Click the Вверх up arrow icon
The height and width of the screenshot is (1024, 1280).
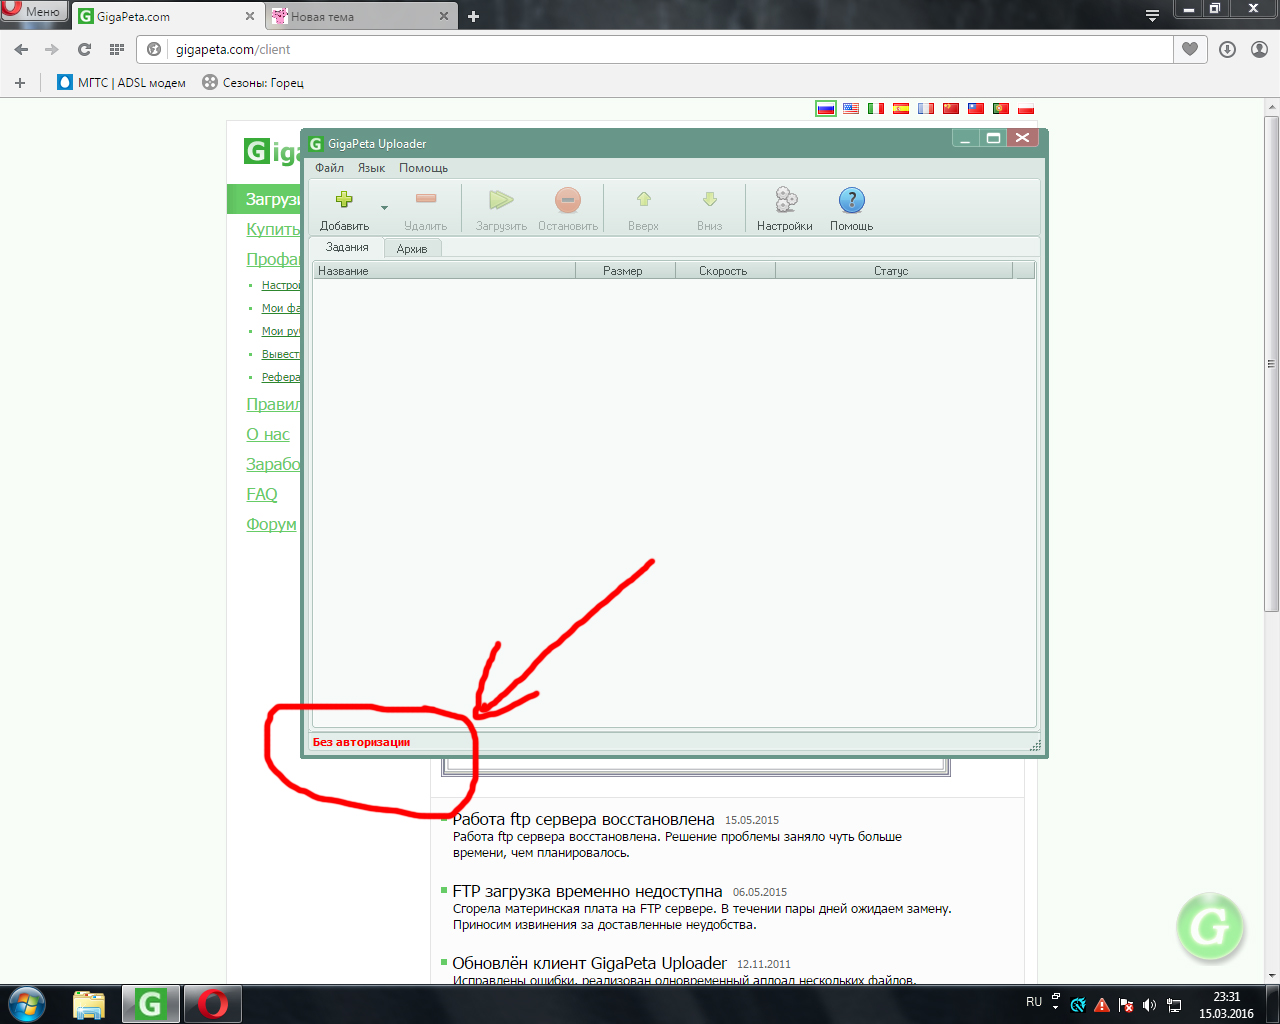click(x=643, y=200)
